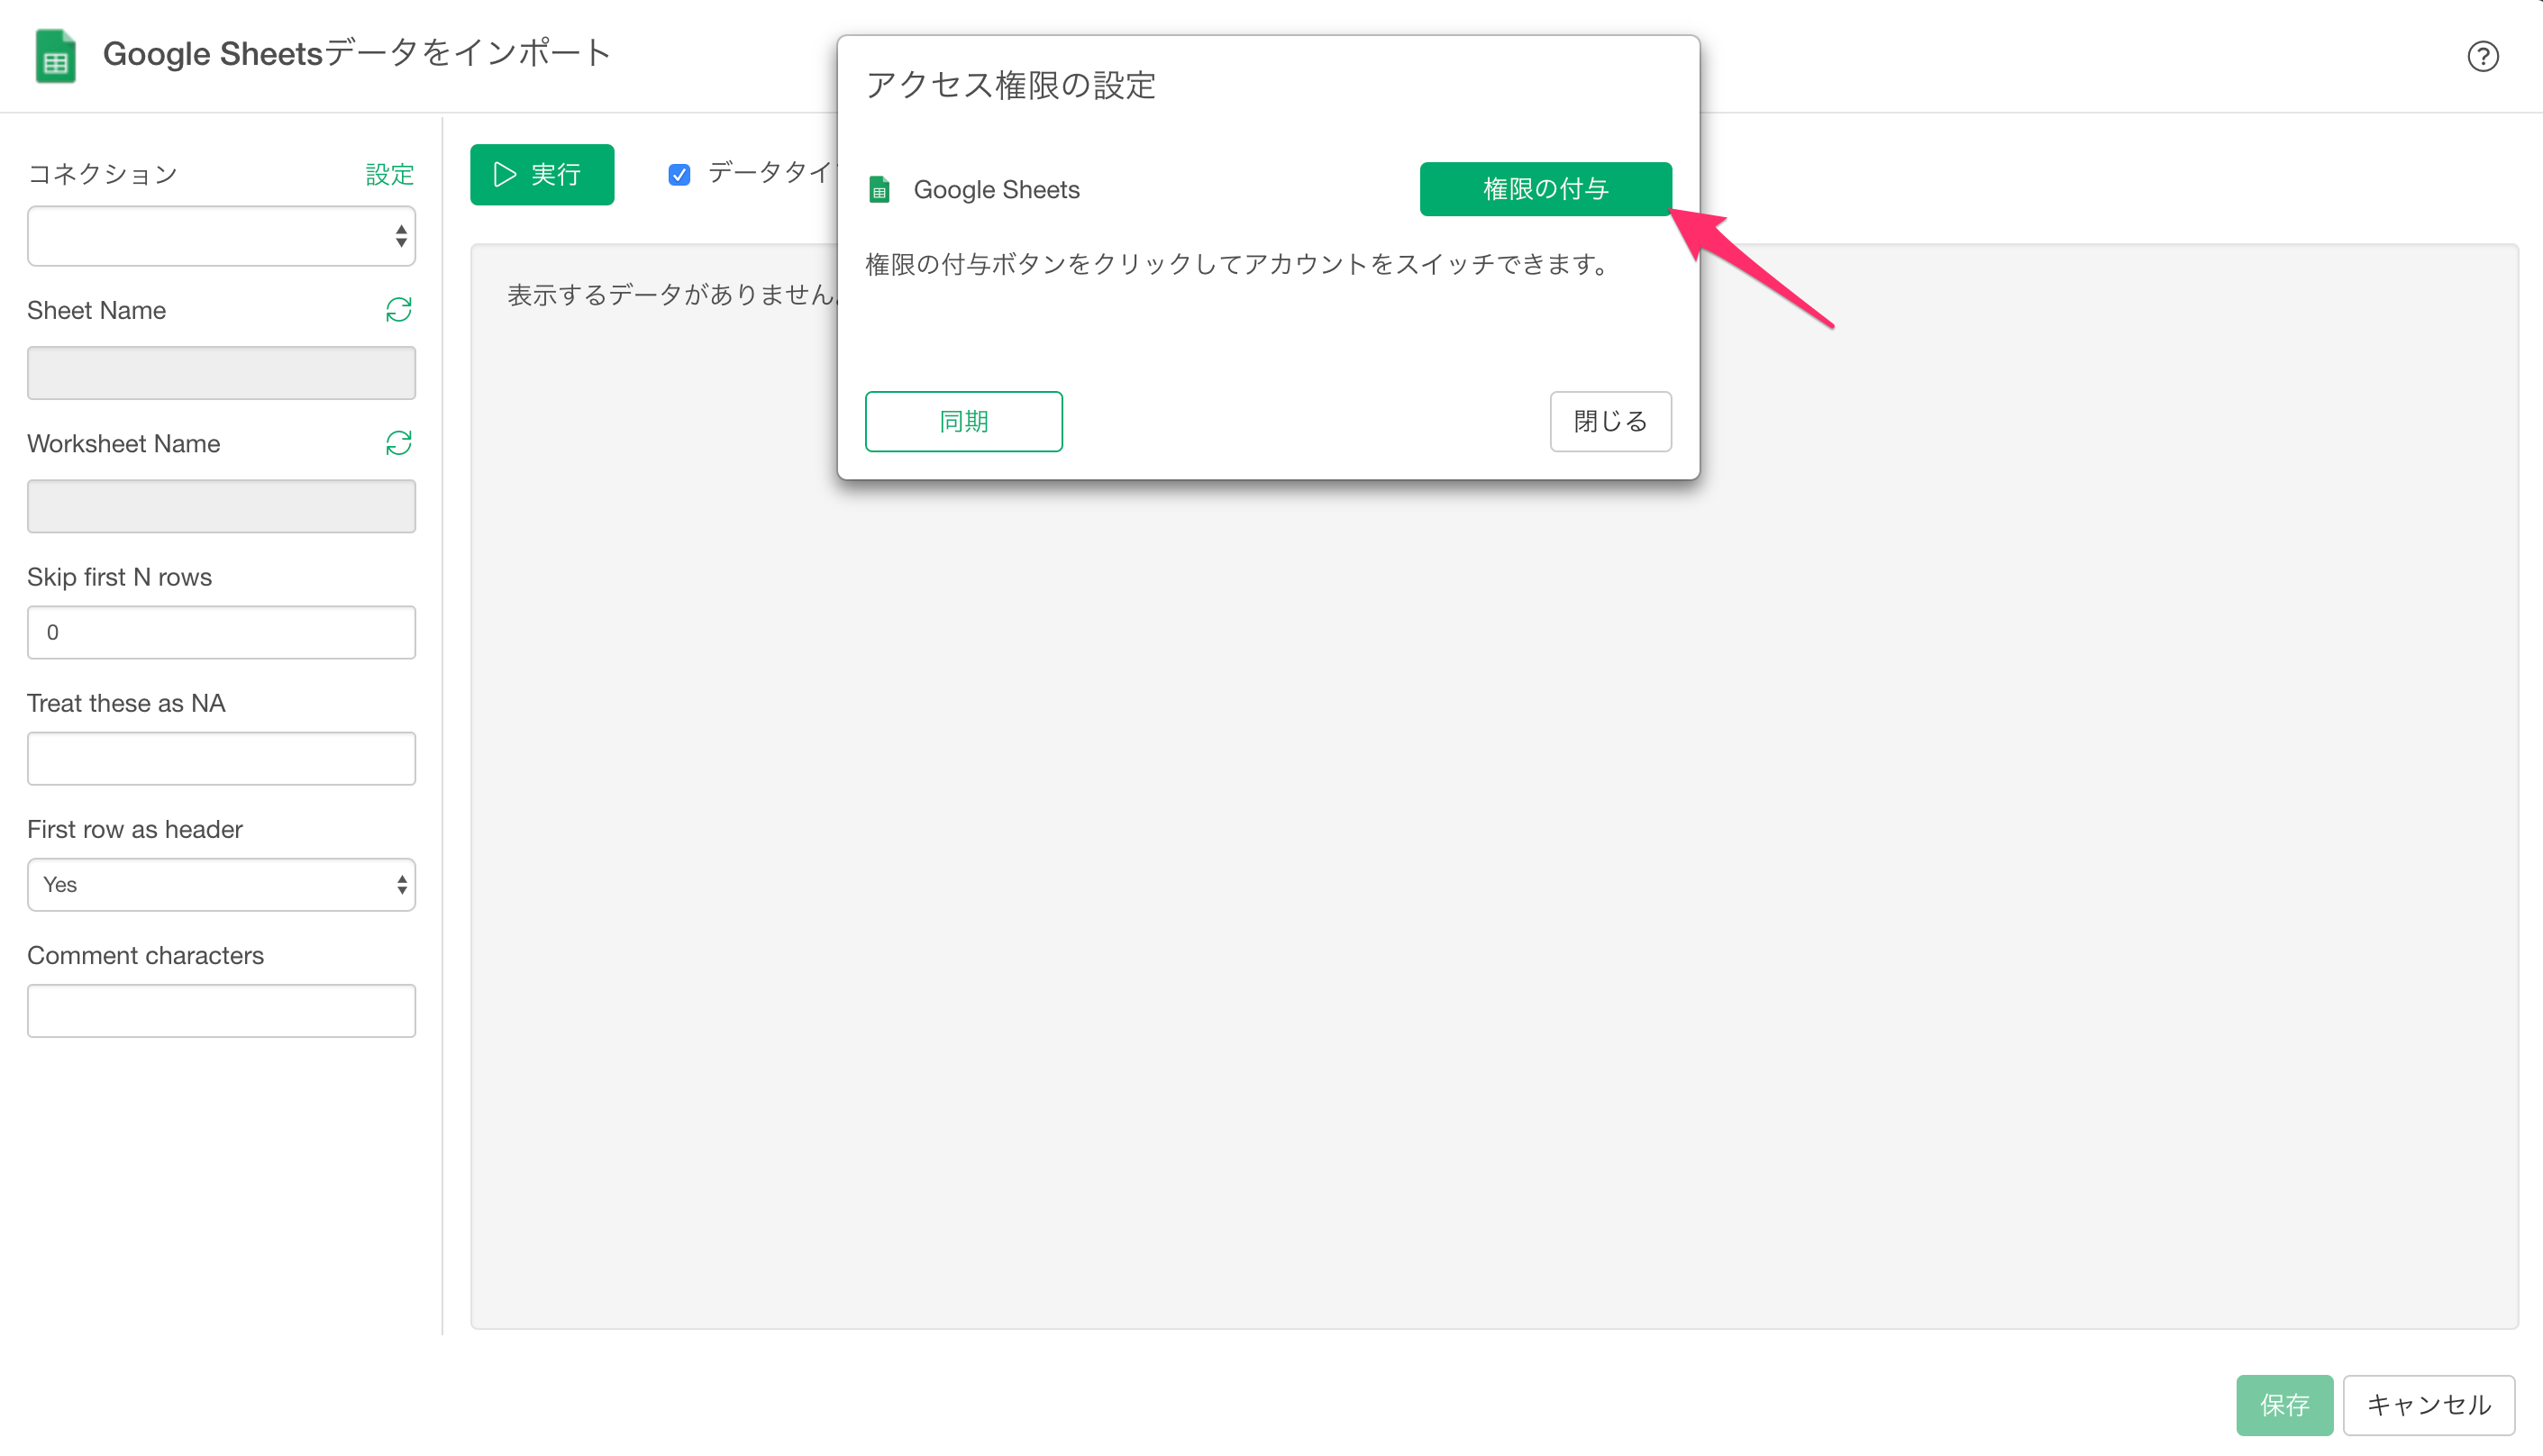Click the 権限の付与ボタンをクリック instruction text

pyautogui.click(x=1237, y=264)
